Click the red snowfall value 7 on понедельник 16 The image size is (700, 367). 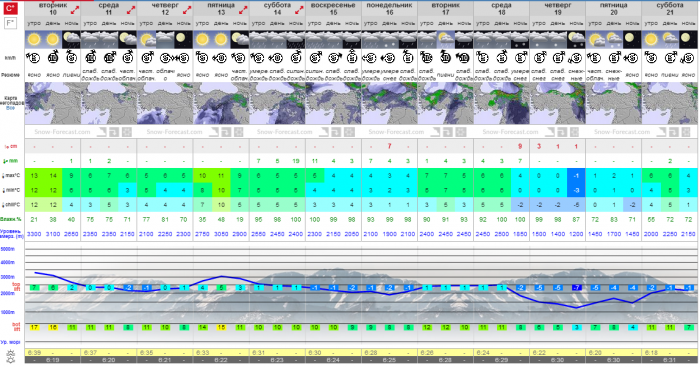[x=389, y=146]
